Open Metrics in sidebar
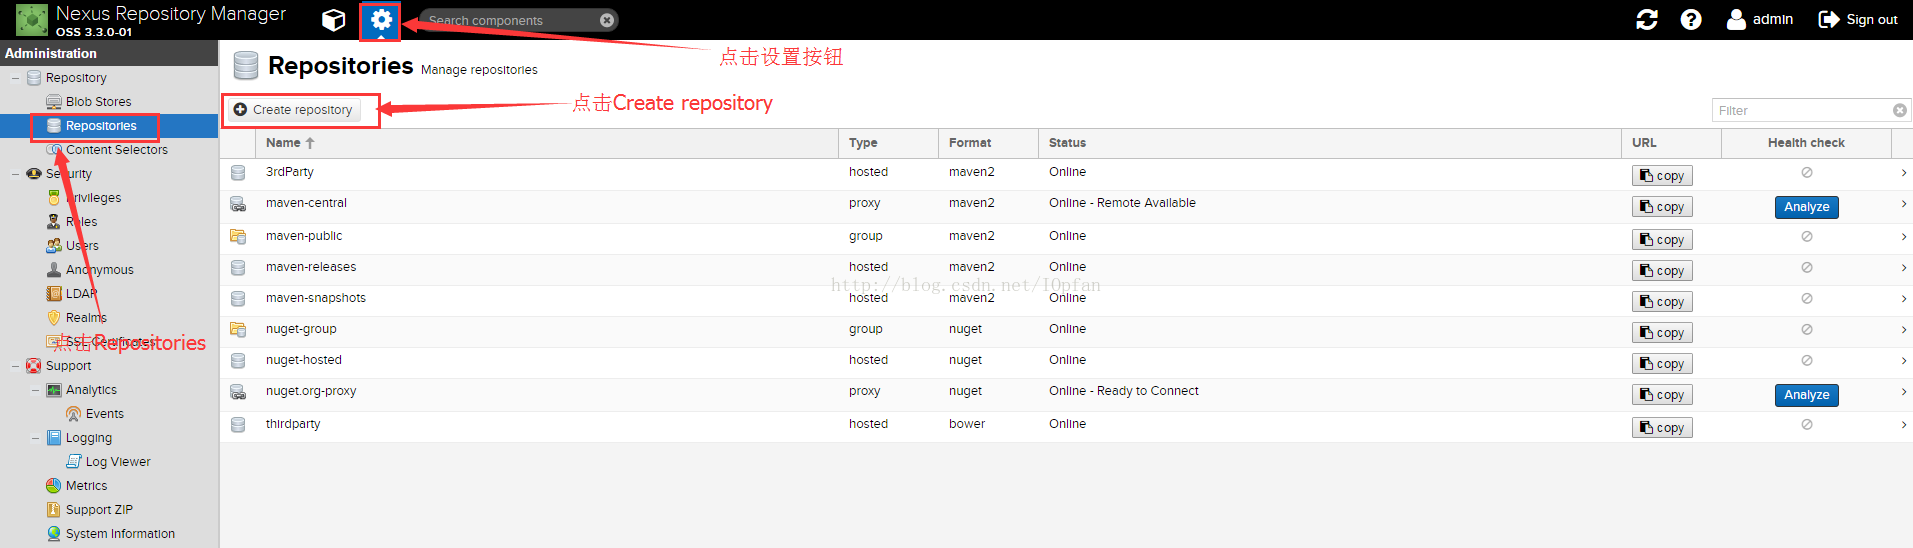This screenshot has width=1913, height=548. [86, 486]
